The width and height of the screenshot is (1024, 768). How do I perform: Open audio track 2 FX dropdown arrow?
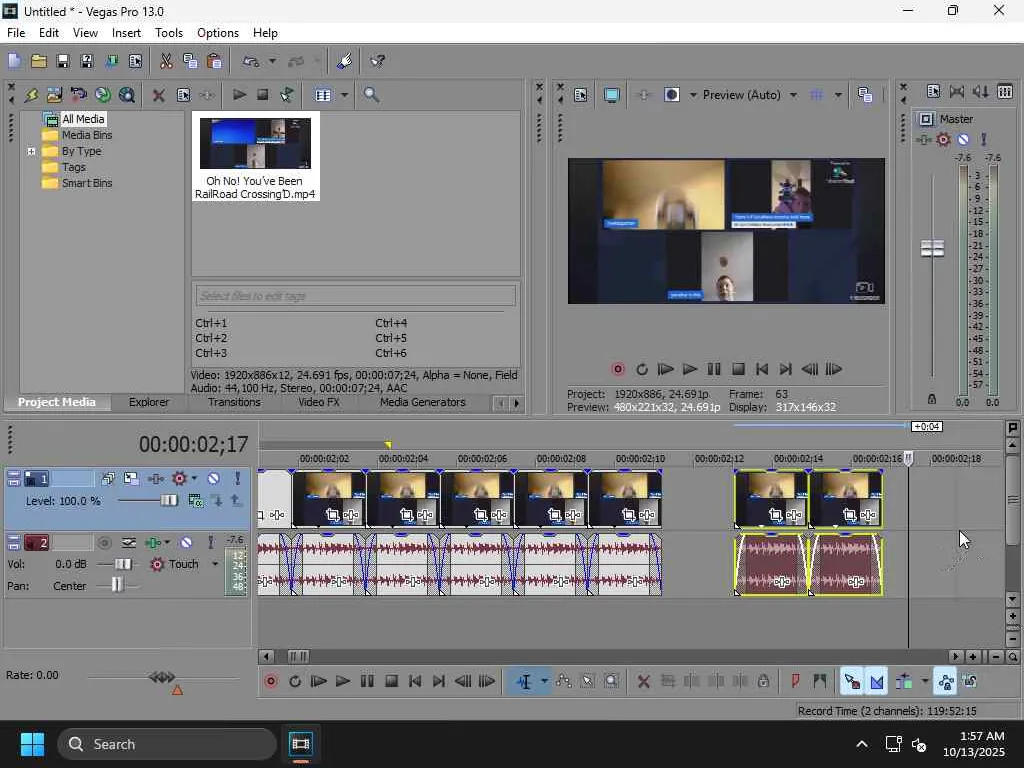coord(167,543)
